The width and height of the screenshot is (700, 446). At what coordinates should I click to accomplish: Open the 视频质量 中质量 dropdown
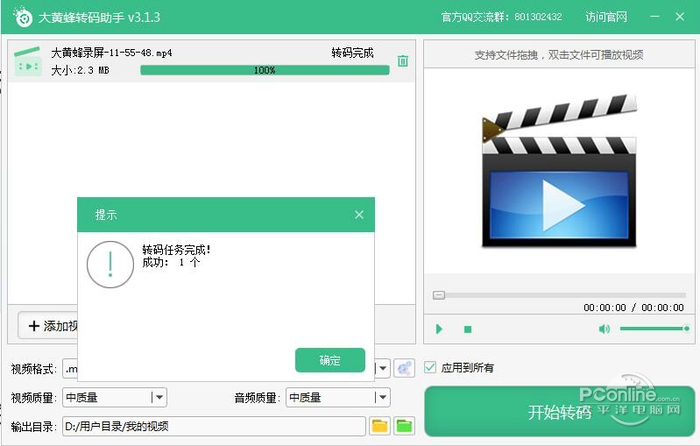[115, 397]
